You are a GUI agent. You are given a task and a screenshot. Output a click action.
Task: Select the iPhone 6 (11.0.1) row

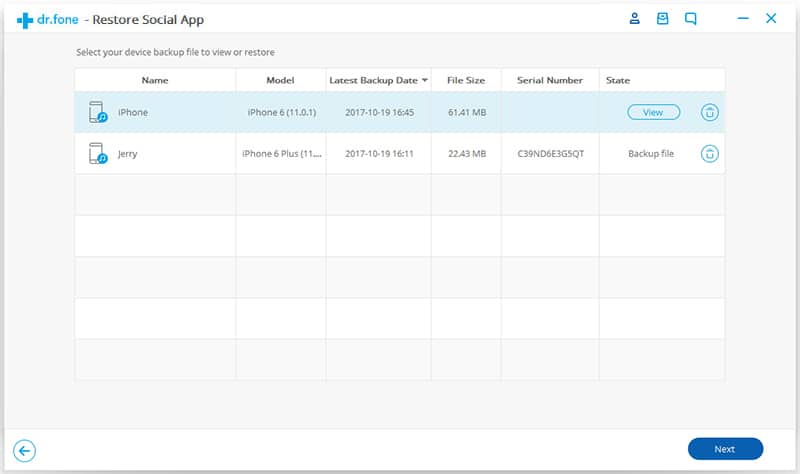399,112
